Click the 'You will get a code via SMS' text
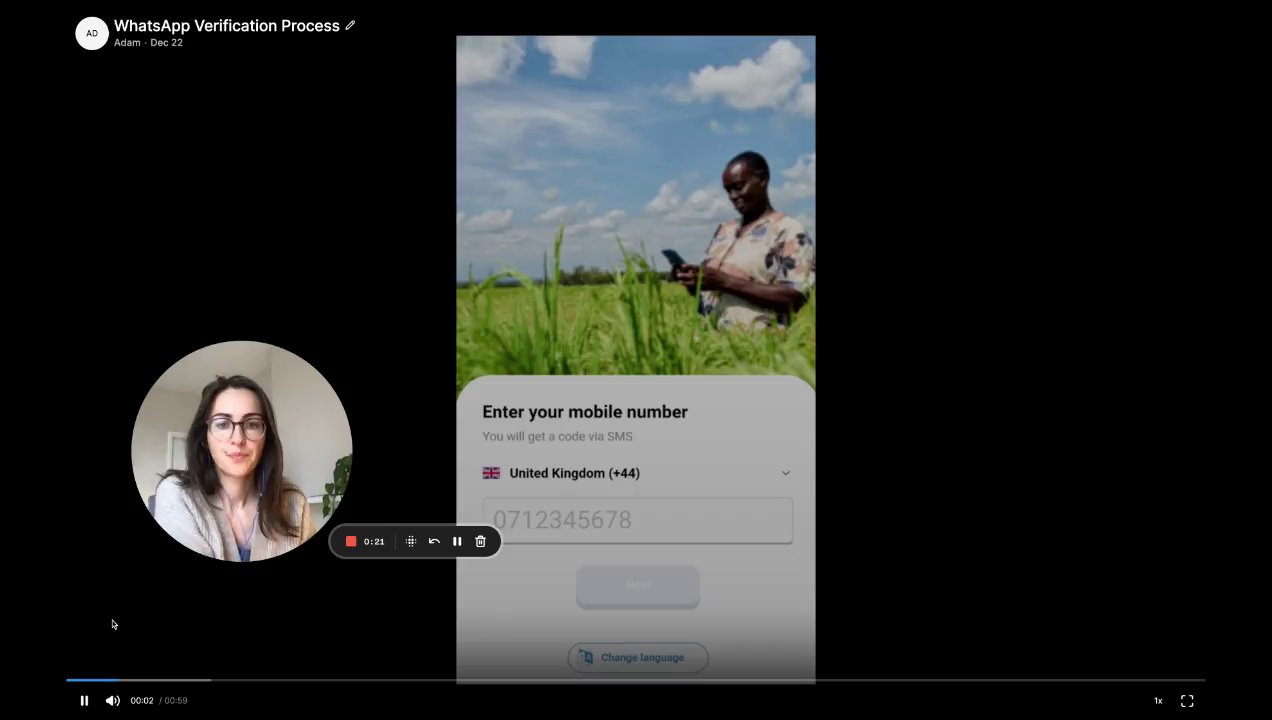Screen dimensions: 1272x720 click(x=557, y=436)
